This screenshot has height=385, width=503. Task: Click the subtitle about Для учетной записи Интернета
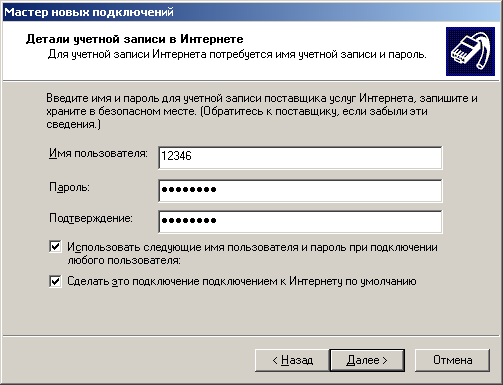click(237, 54)
